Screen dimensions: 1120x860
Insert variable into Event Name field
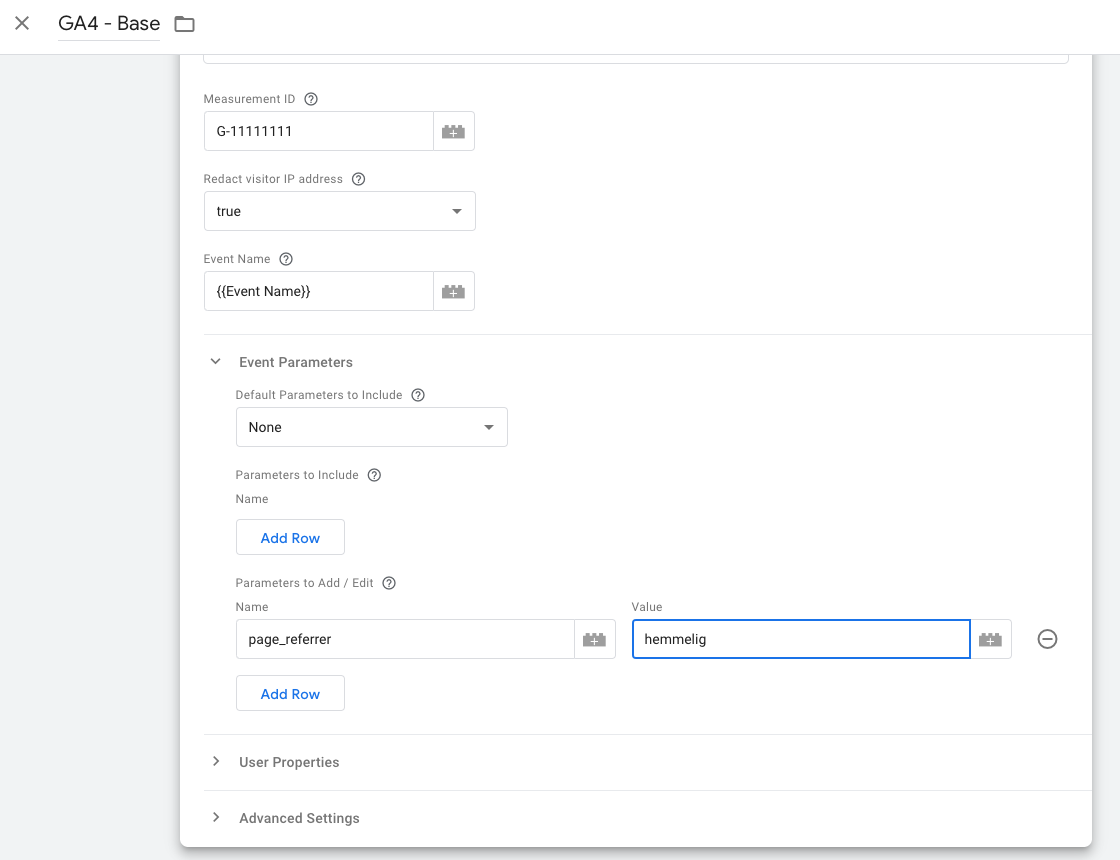click(454, 291)
